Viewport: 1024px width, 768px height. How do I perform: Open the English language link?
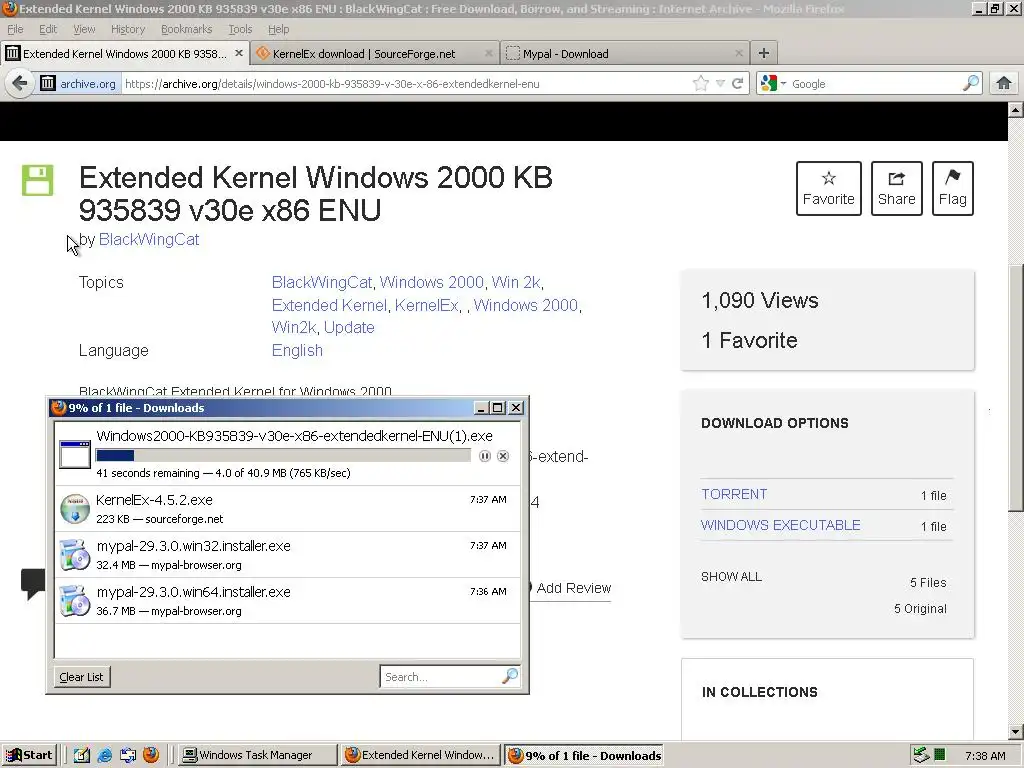click(297, 351)
